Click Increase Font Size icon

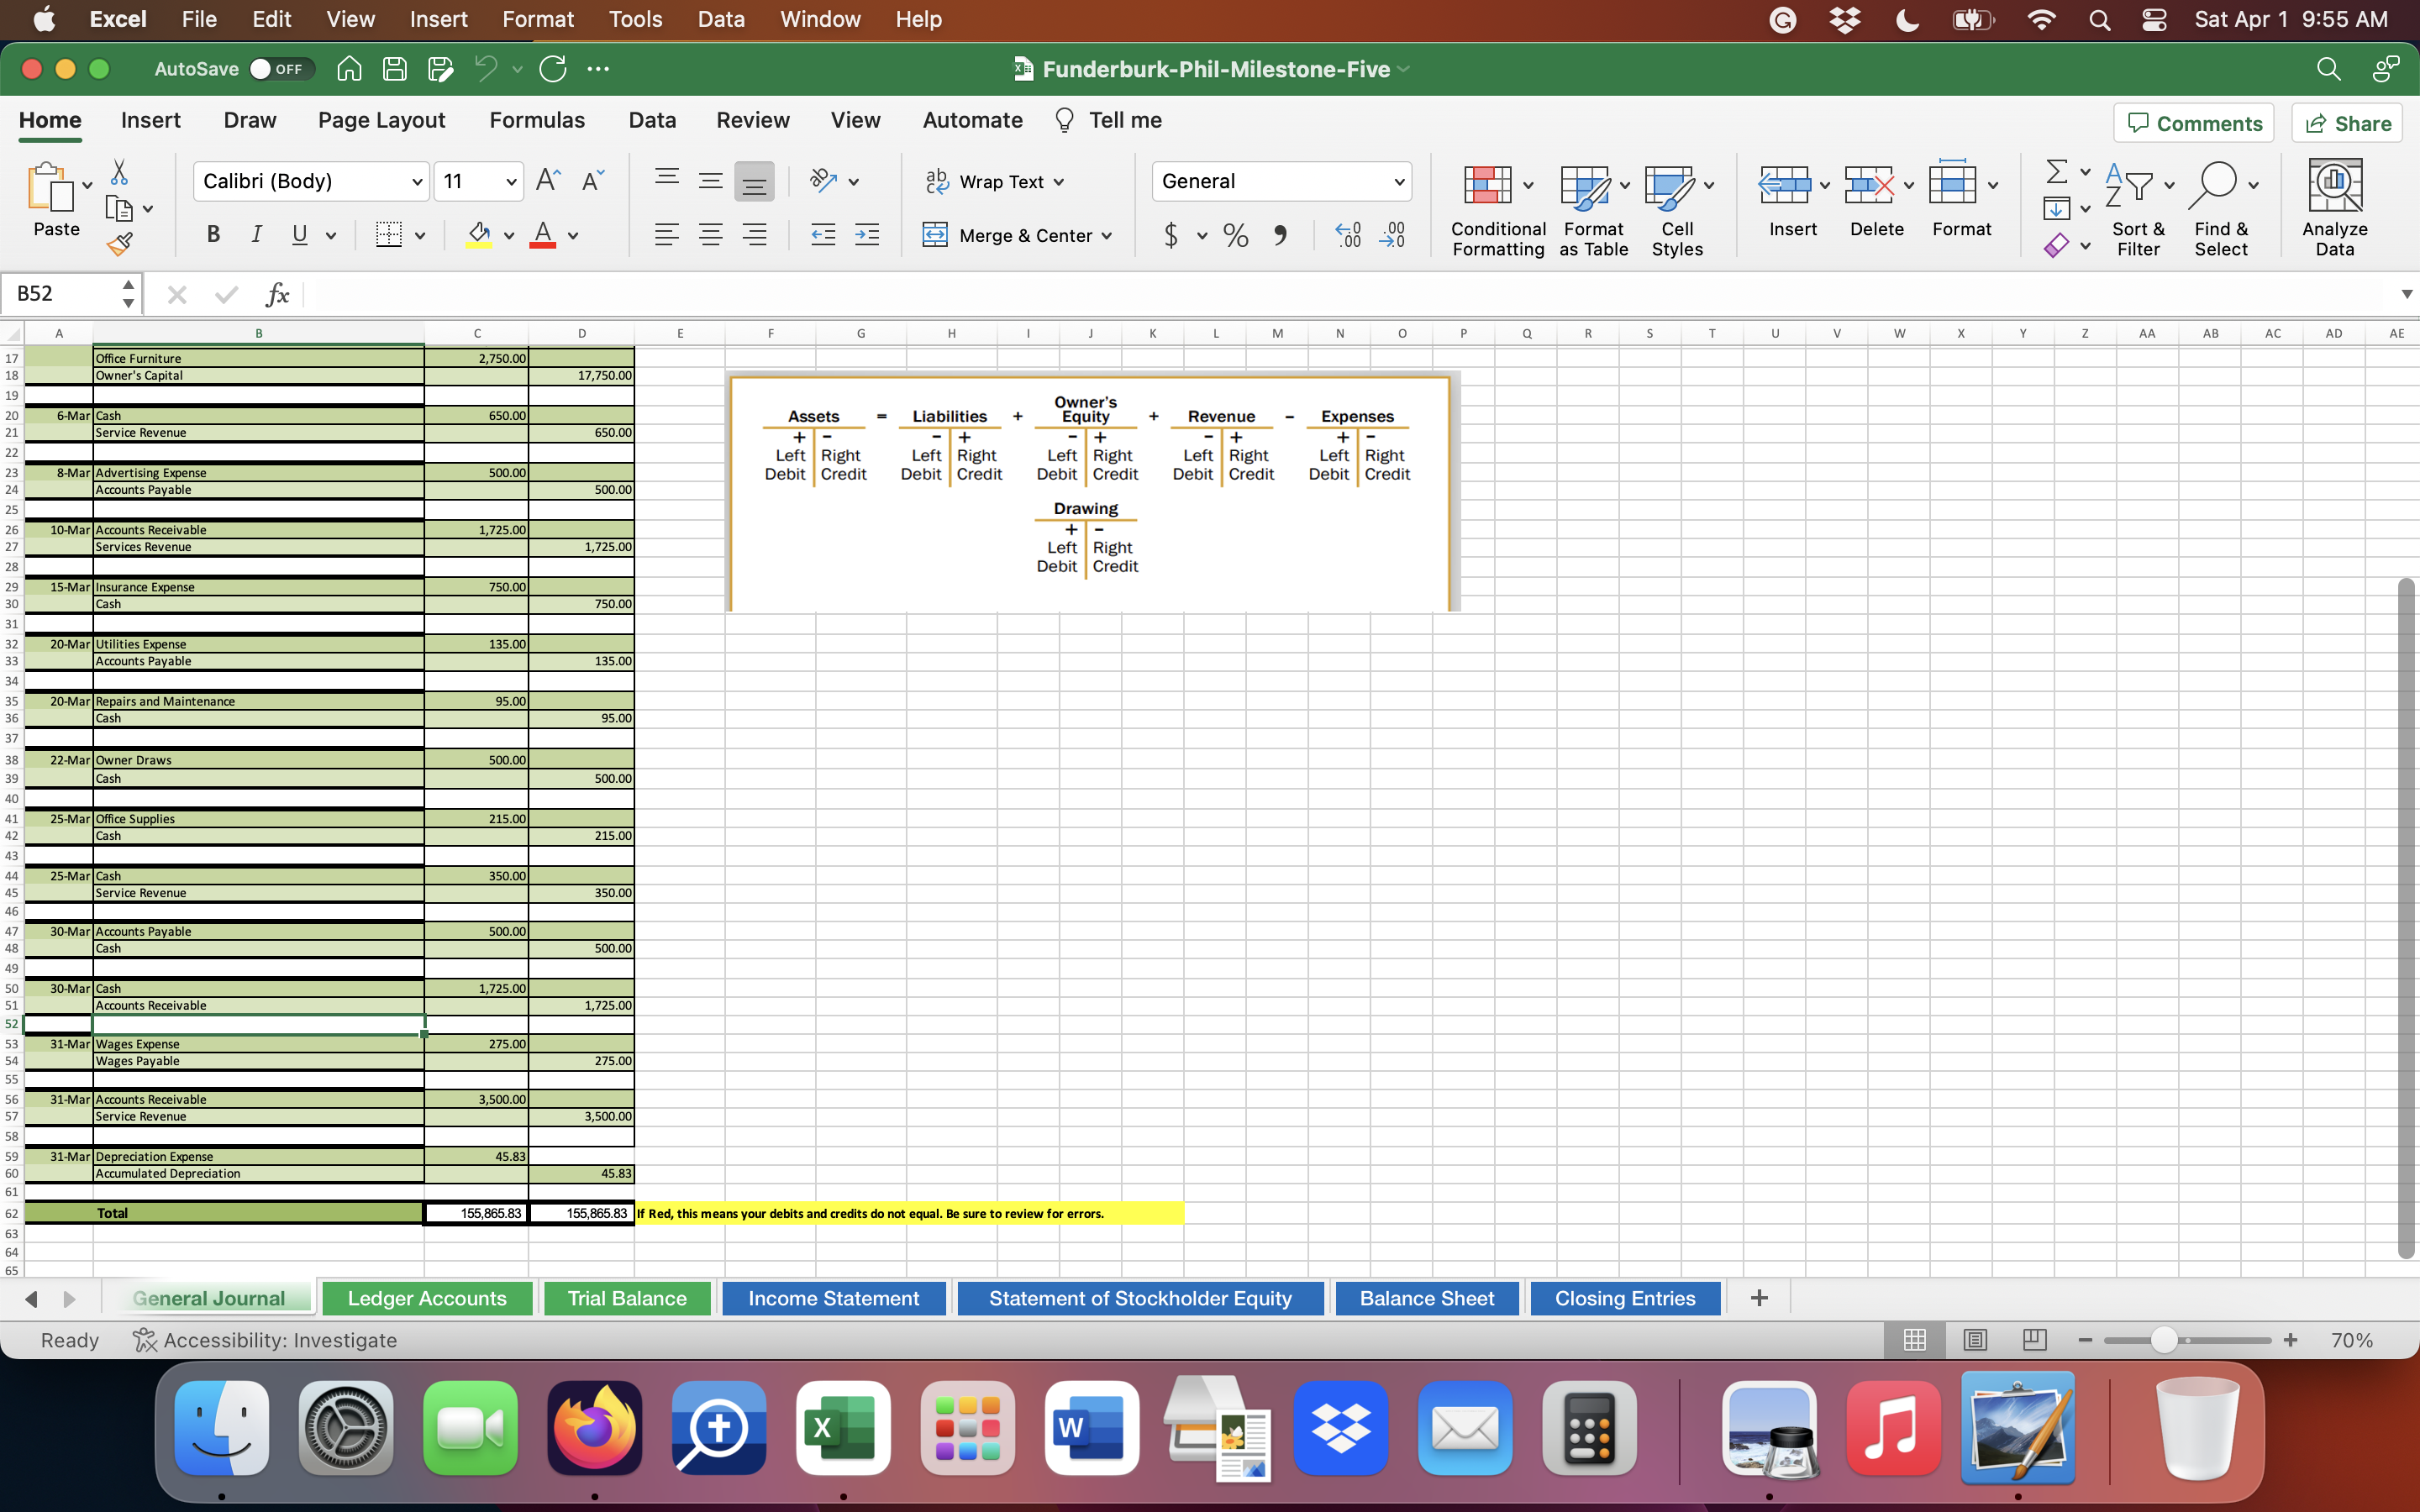tap(547, 181)
